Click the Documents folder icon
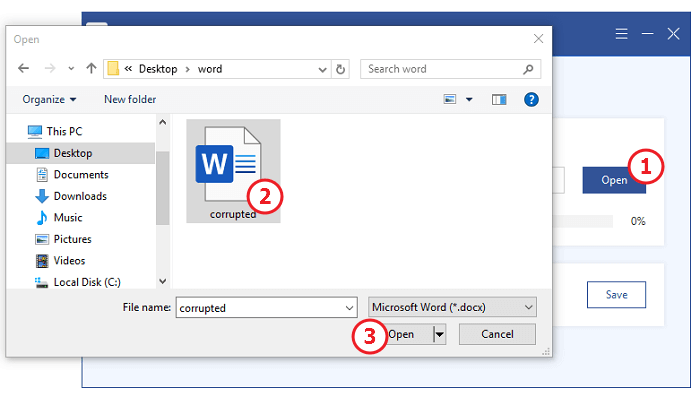This screenshot has width=700, height=397. pos(42,175)
